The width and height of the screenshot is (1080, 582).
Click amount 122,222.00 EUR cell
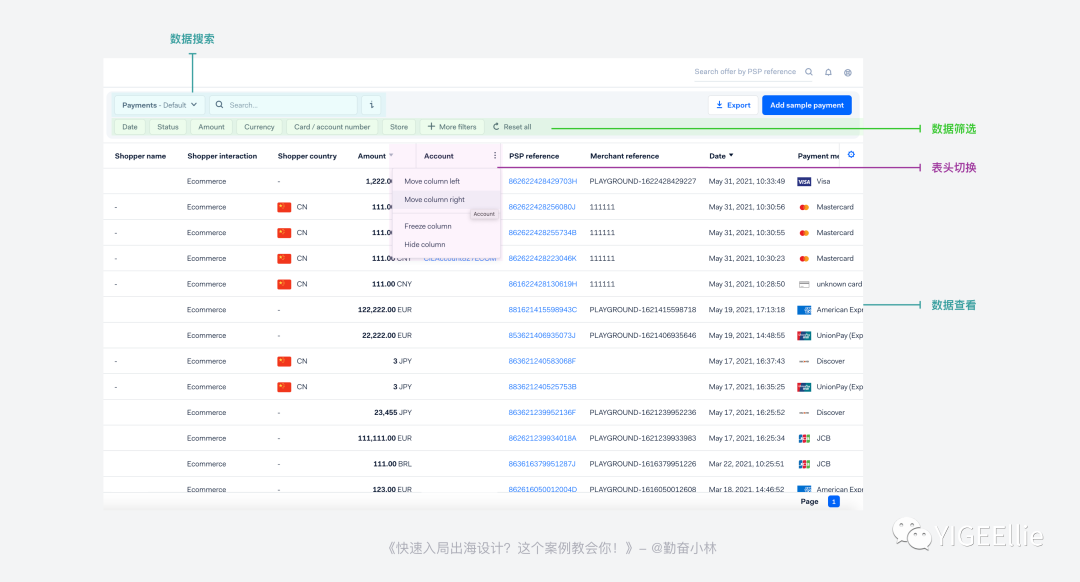(384, 310)
